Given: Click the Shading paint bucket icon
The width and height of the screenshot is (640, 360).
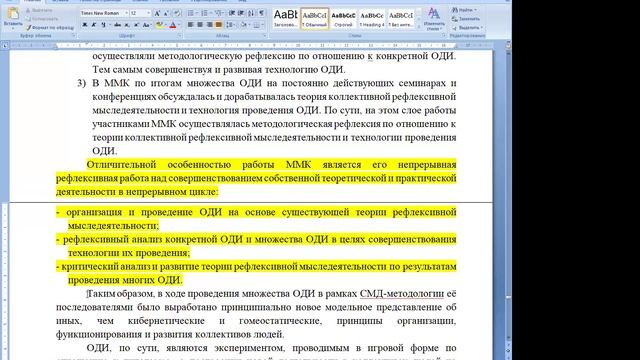Looking at the screenshot, I should (x=243, y=25).
